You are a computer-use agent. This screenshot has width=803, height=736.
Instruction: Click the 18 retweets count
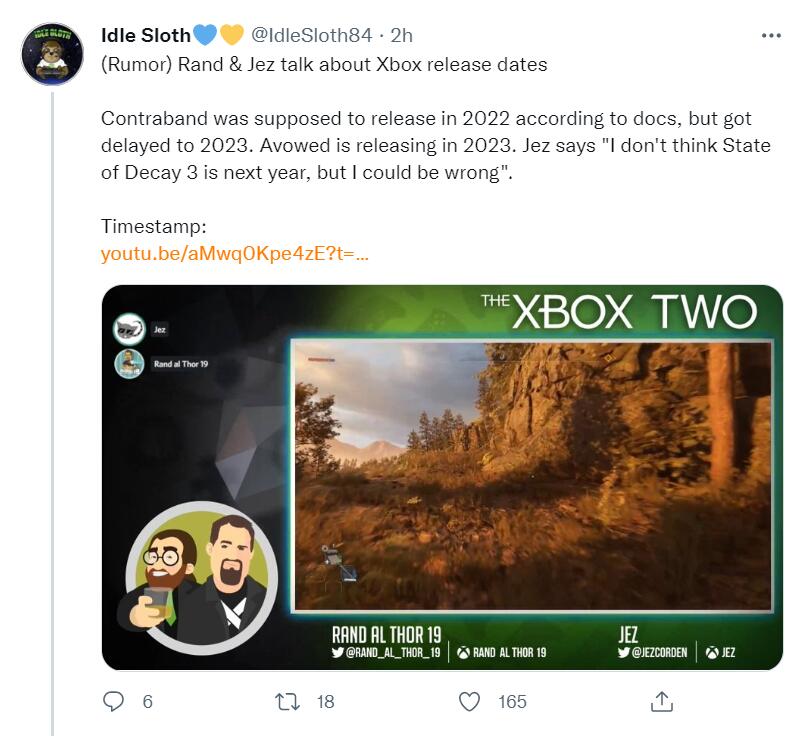325,701
